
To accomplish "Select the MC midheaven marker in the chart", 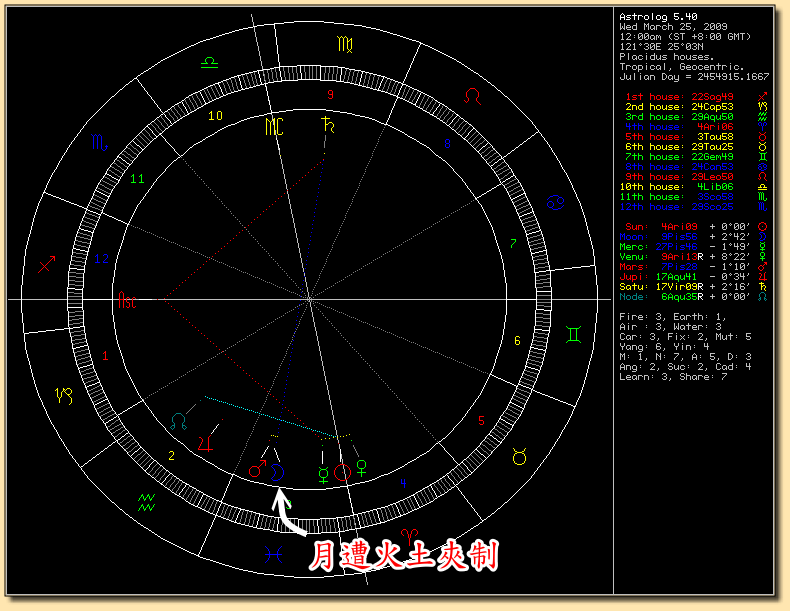I will pos(275,126).
